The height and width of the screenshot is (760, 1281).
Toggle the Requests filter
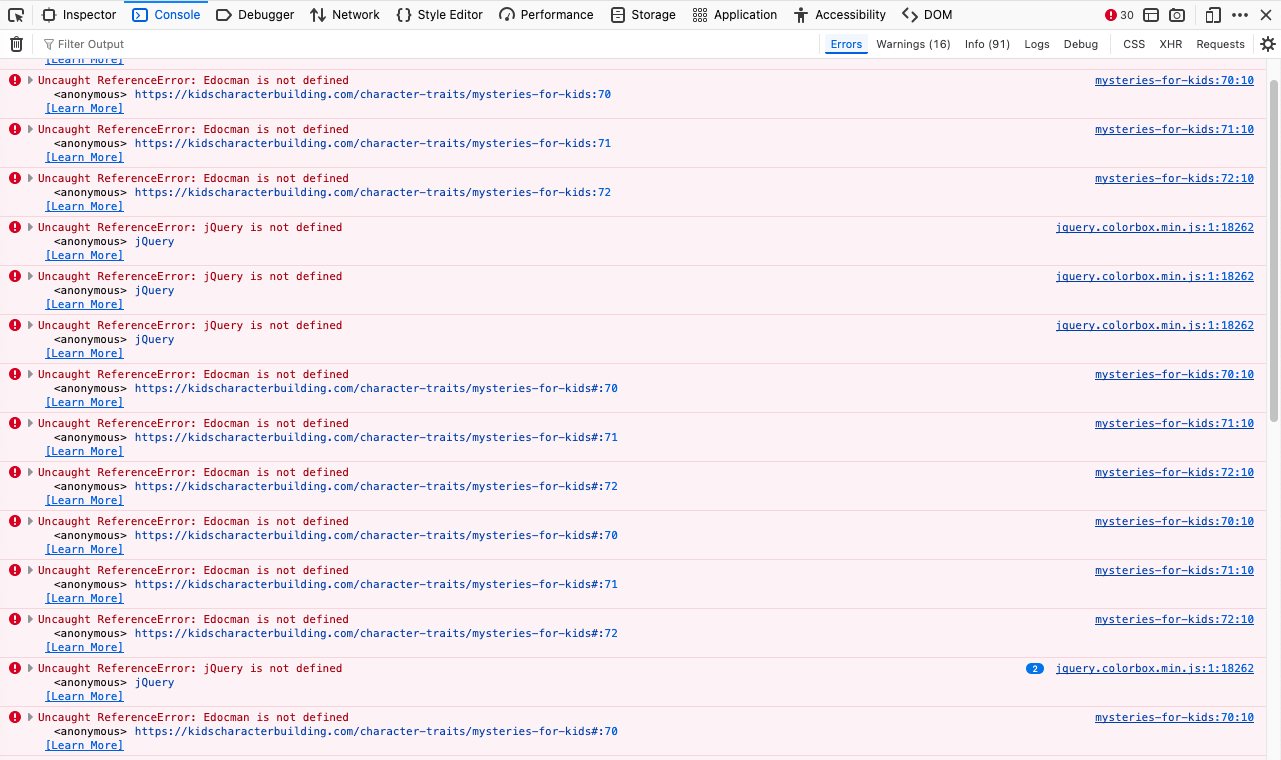tap(1220, 44)
